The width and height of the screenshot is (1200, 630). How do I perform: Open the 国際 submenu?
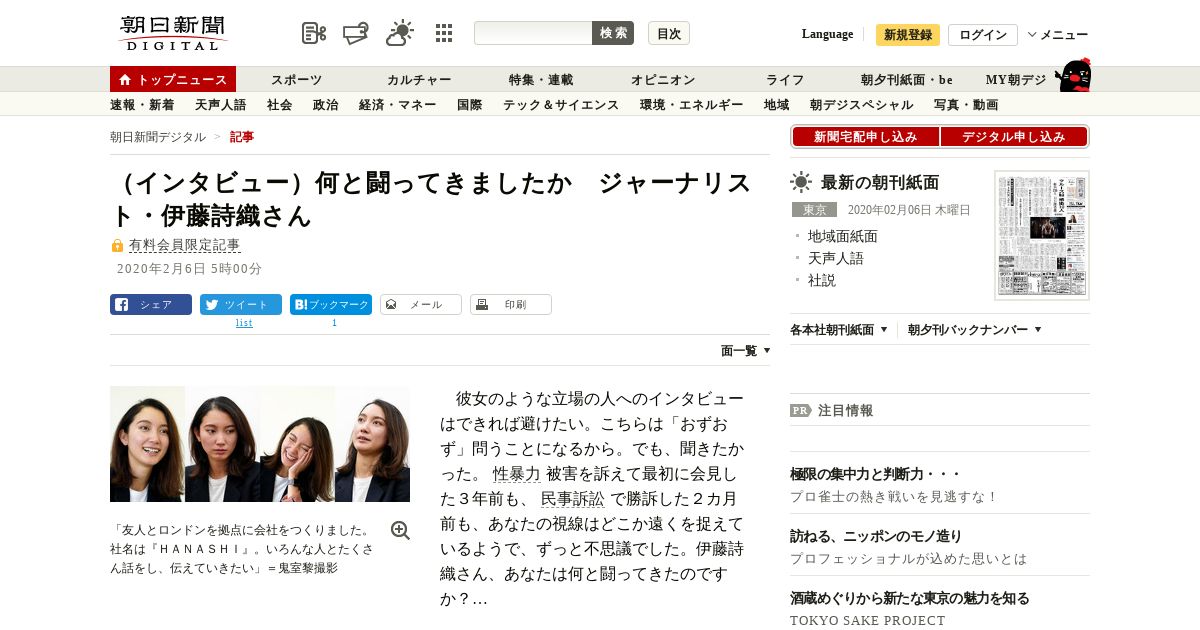[x=469, y=104]
